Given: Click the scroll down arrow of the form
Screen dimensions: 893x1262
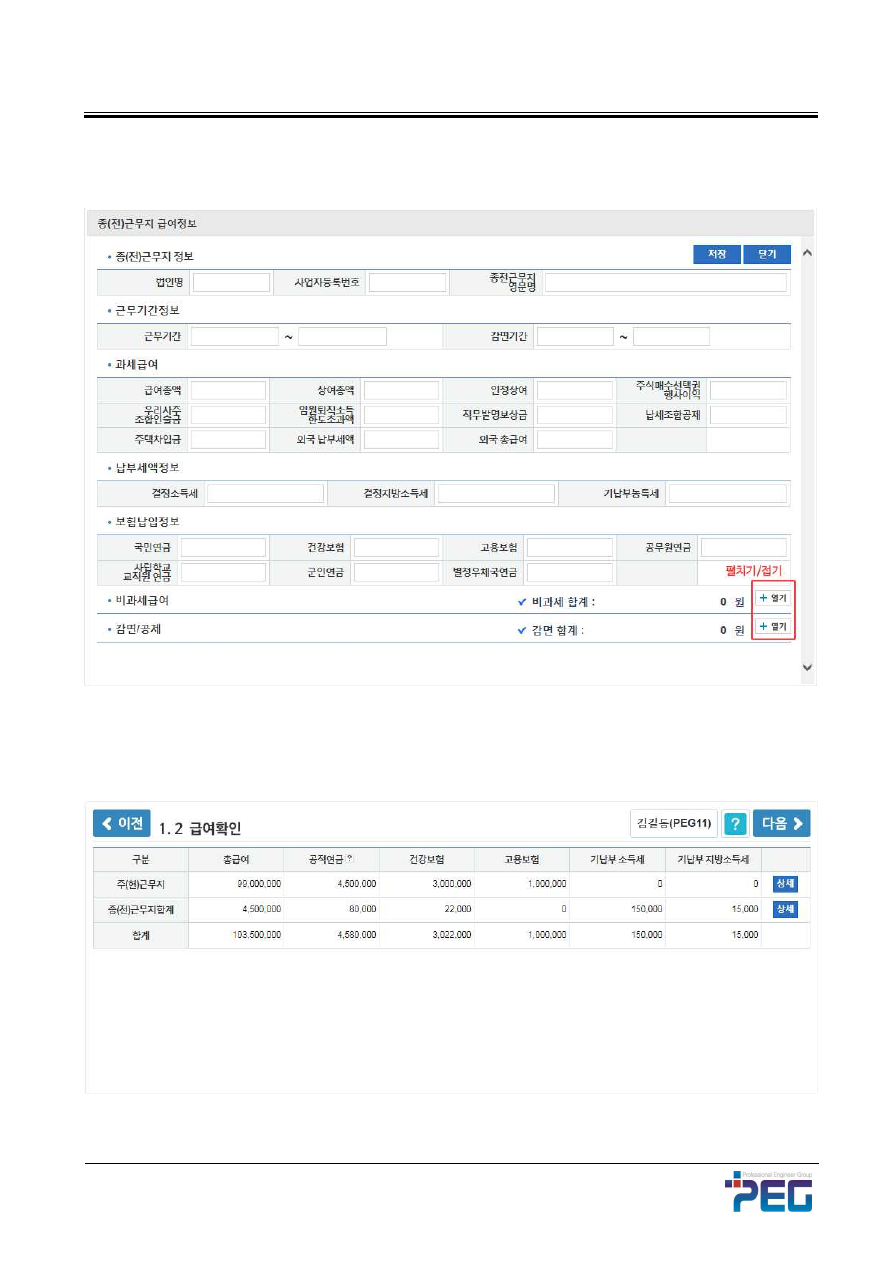Looking at the screenshot, I should (x=807, y=667).
